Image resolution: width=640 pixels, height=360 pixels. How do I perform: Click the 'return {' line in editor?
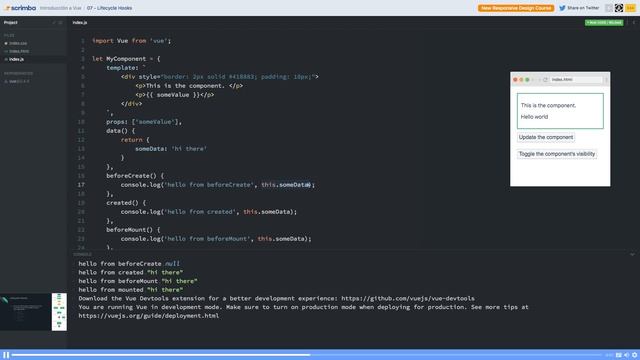pos(135,140)
